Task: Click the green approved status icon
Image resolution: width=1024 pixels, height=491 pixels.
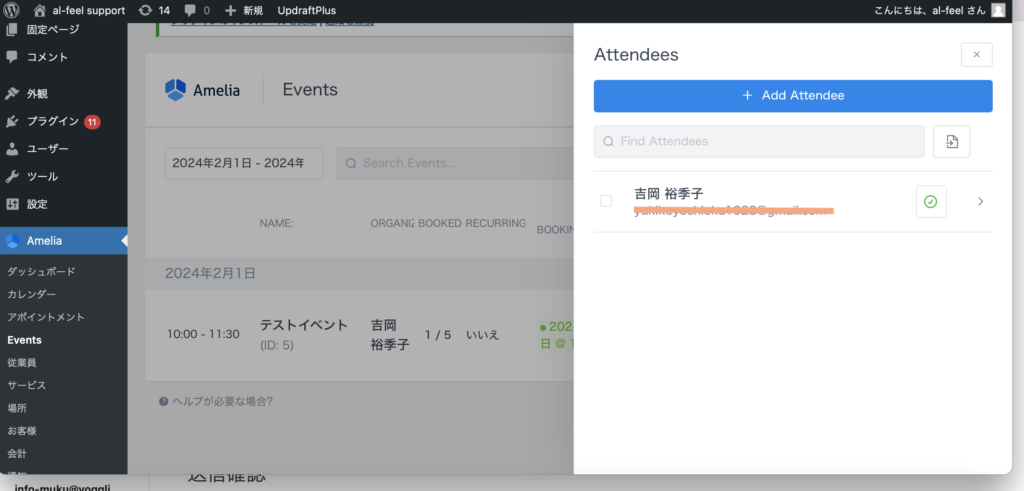Action: pos(930,201)
